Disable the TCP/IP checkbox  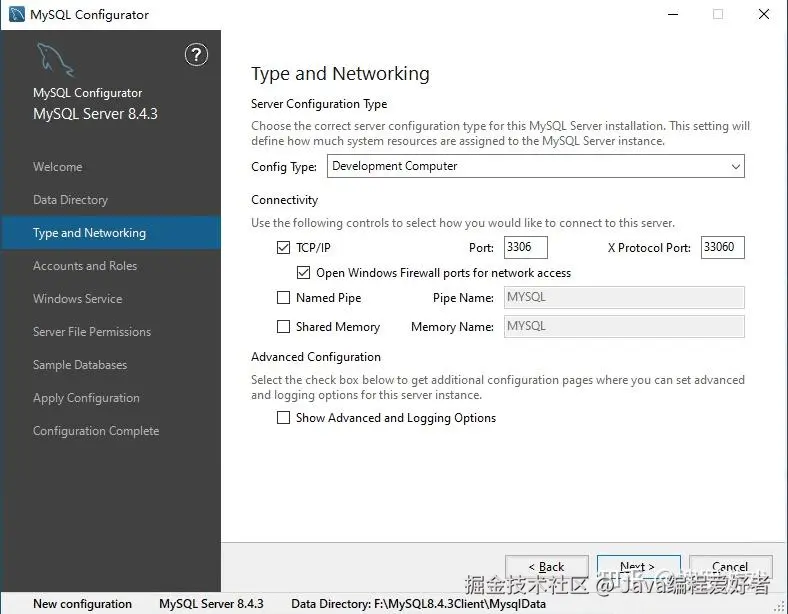(283, 247)
